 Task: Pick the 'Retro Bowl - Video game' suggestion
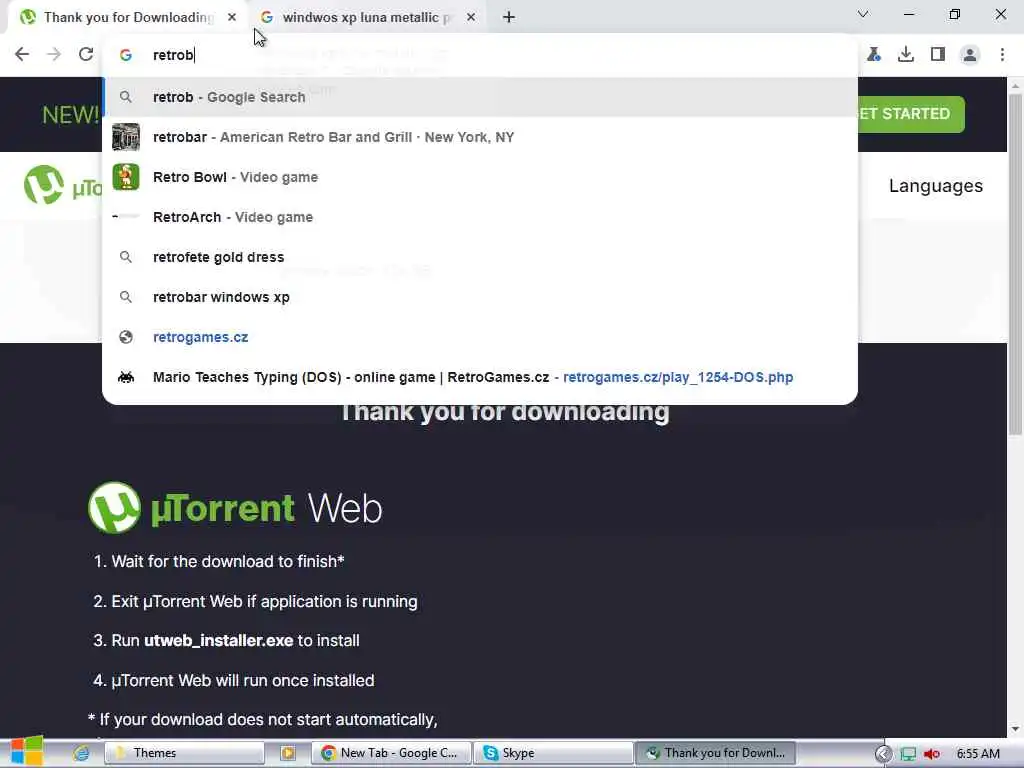coord(480,177)
